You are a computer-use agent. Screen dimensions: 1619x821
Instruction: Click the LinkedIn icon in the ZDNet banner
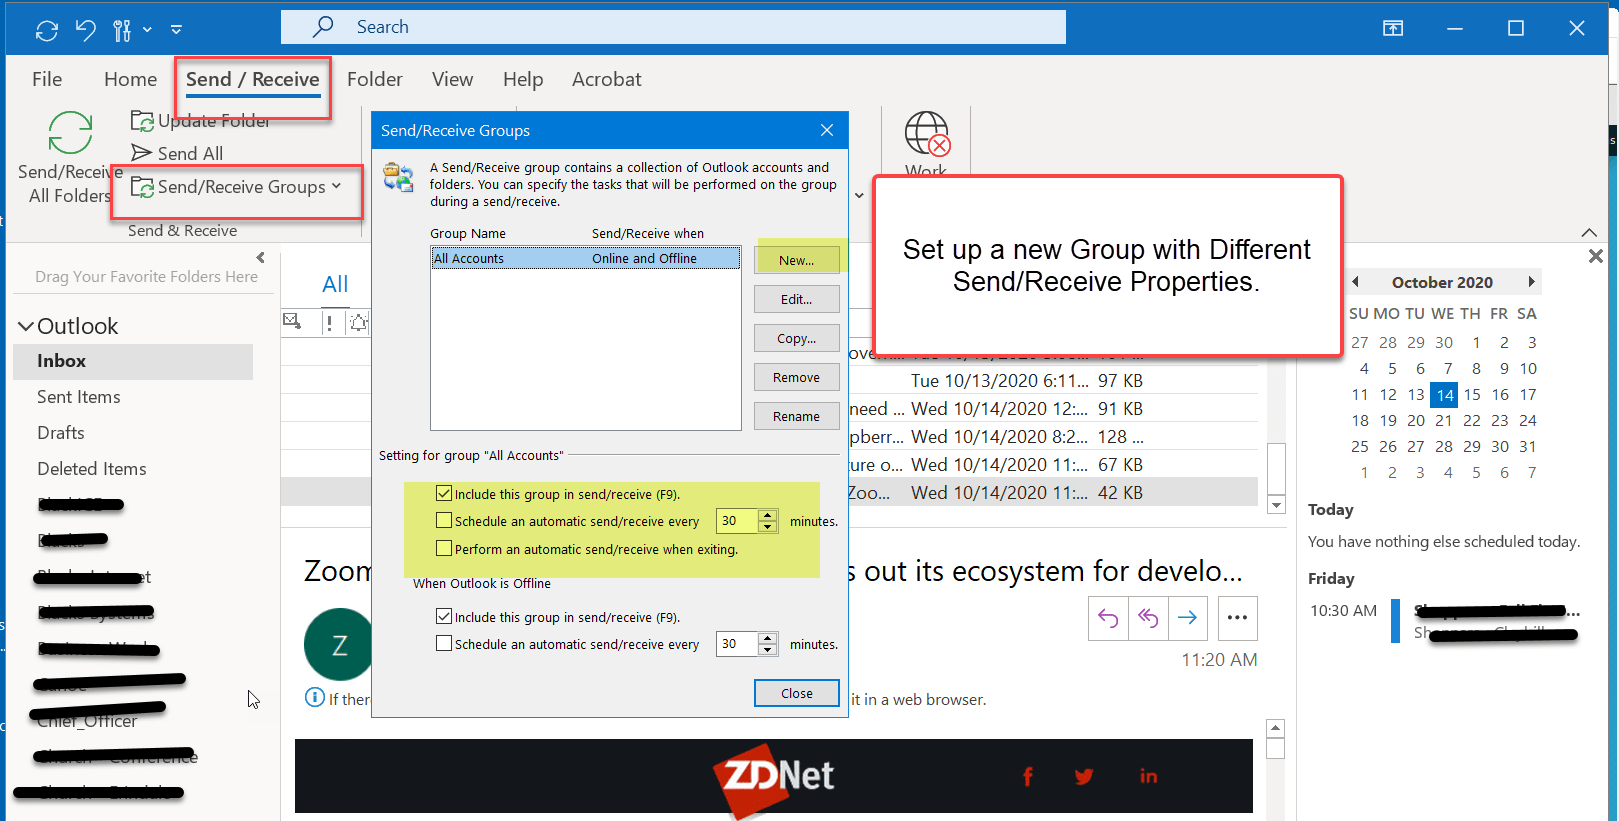point(1148,776)
